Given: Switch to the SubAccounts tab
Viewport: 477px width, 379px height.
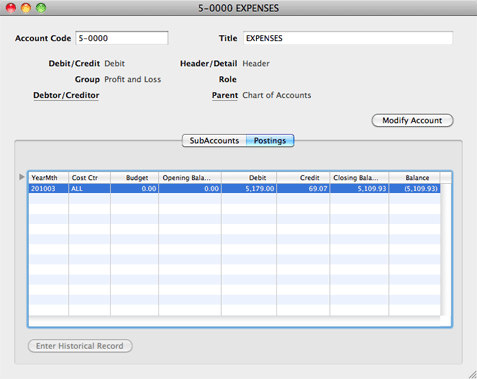Looking at the screenshot, I should tap(214, 141).
